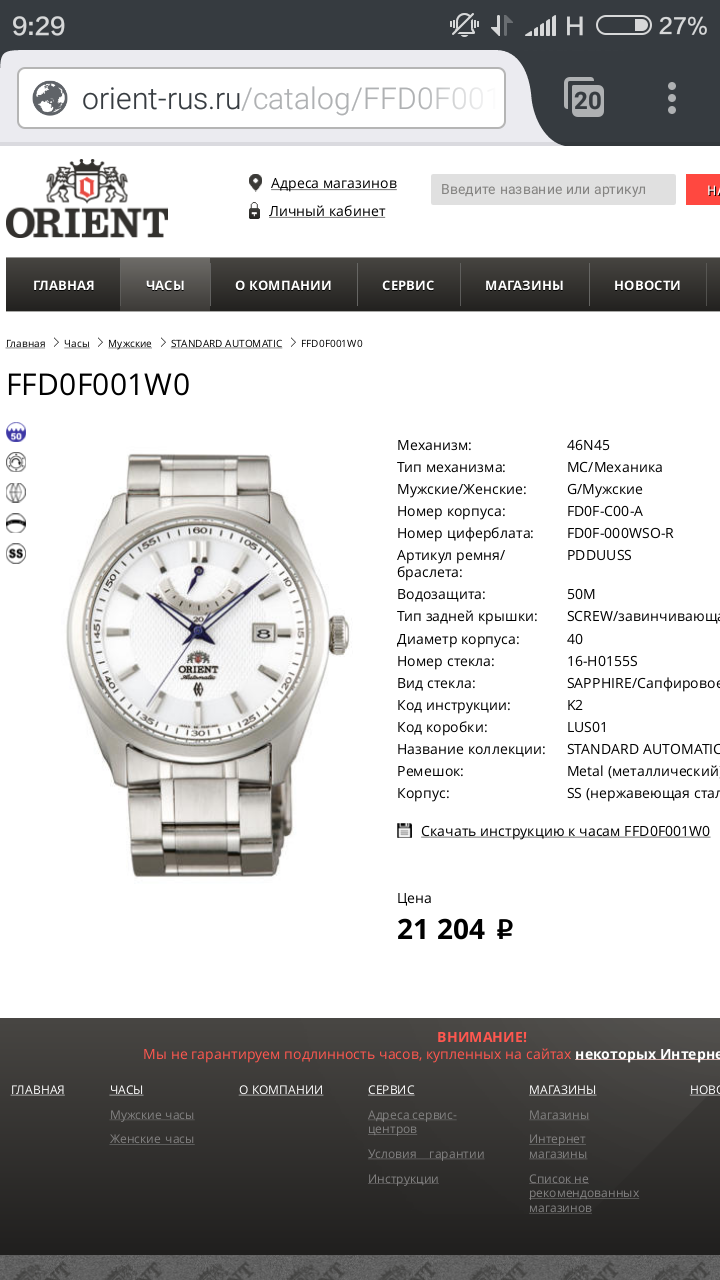Viewport: 720px width, 1280px height.
Task: Open the ЧАСЫ navigation tab
Action: pyautogui.click(x=165, y=285)
